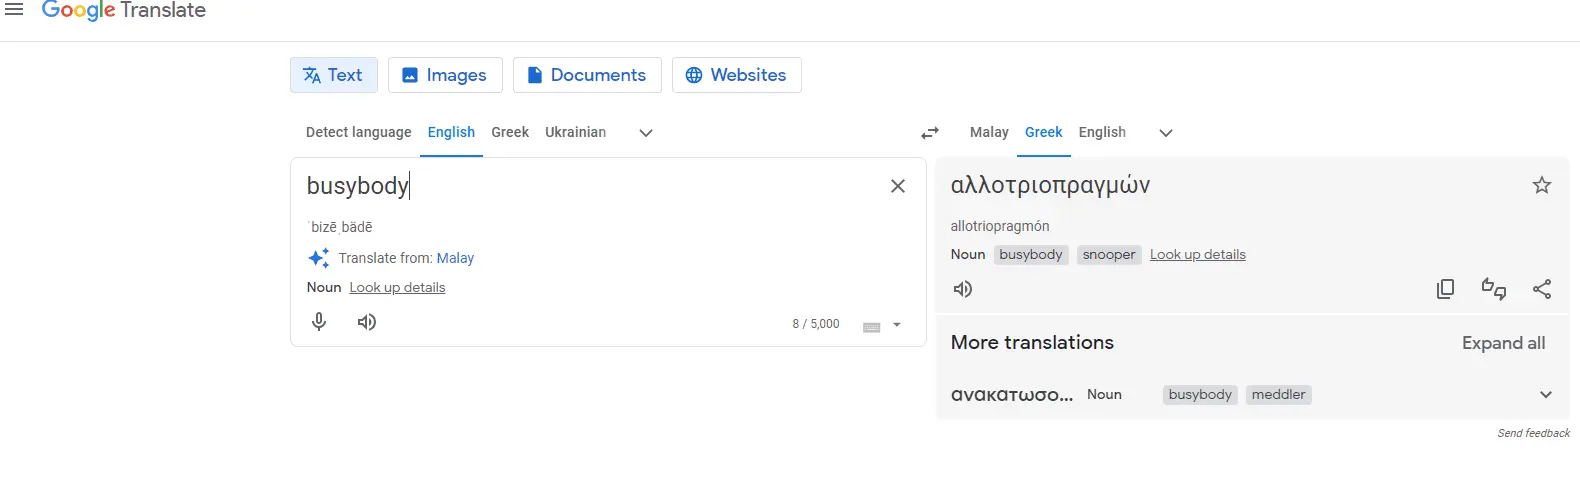The image size is (1580, 480).
Task: Open Send feedback link
Action: pyautogui.click(x=1534, y=433)
